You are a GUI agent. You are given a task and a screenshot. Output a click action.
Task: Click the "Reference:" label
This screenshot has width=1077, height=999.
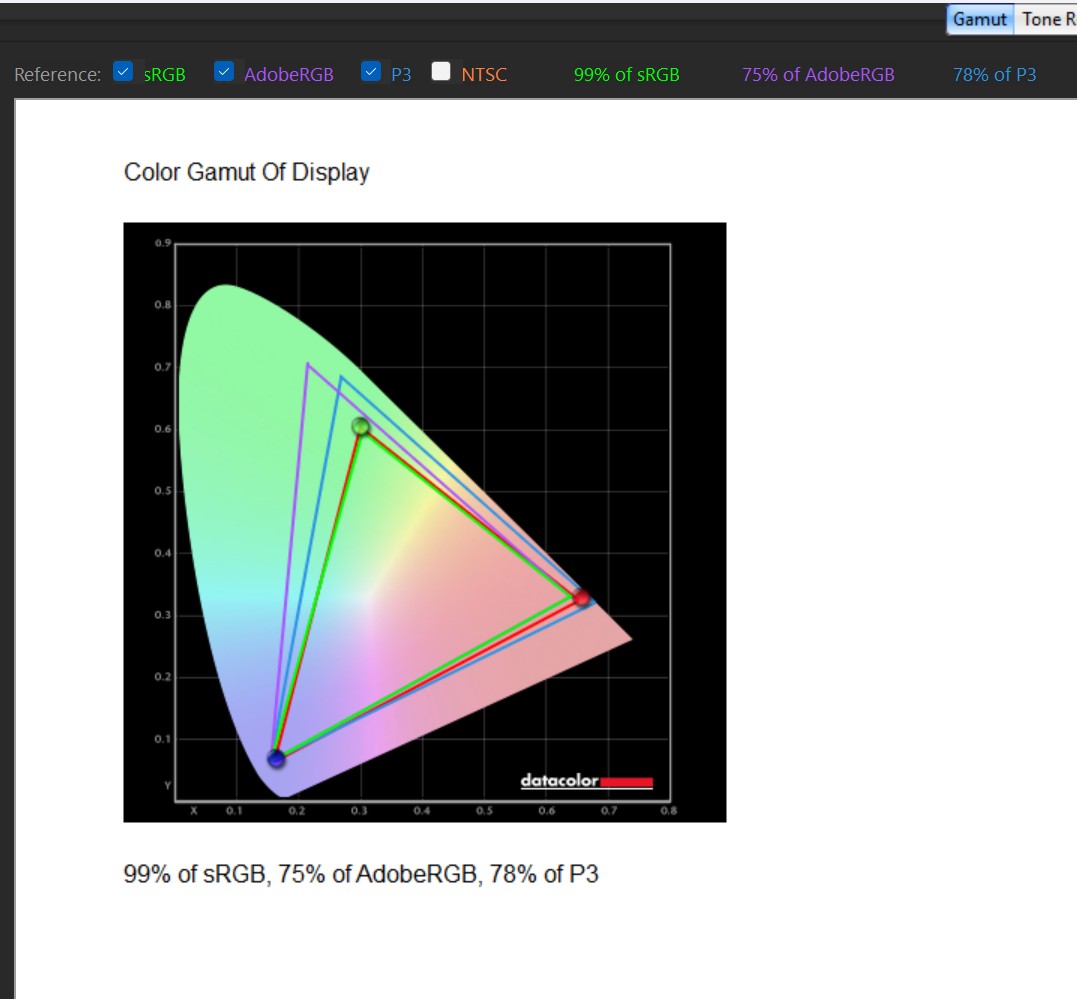point(58,74)
